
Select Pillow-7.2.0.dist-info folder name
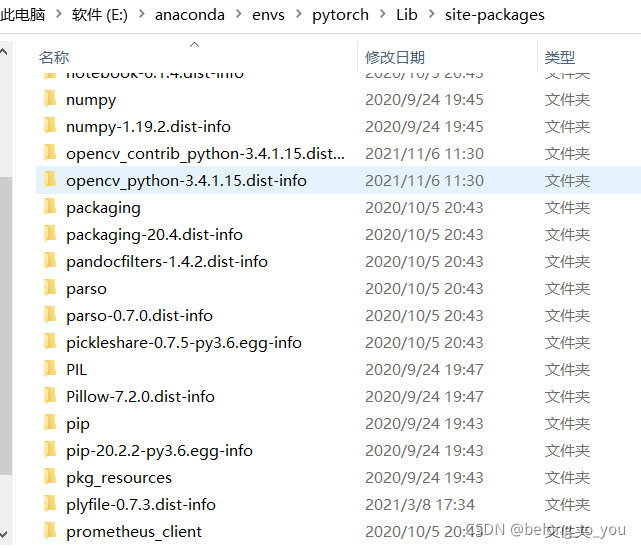(x=141, y=396)
